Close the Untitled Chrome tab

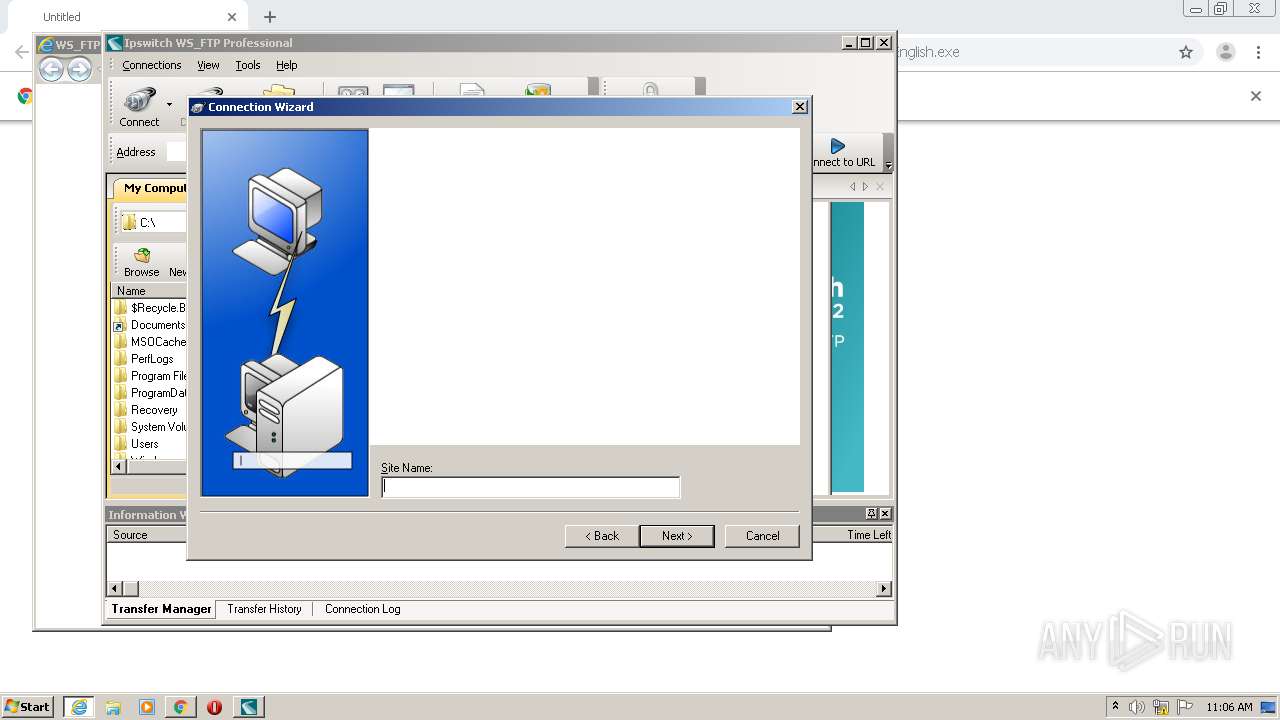tap(232, 17)
